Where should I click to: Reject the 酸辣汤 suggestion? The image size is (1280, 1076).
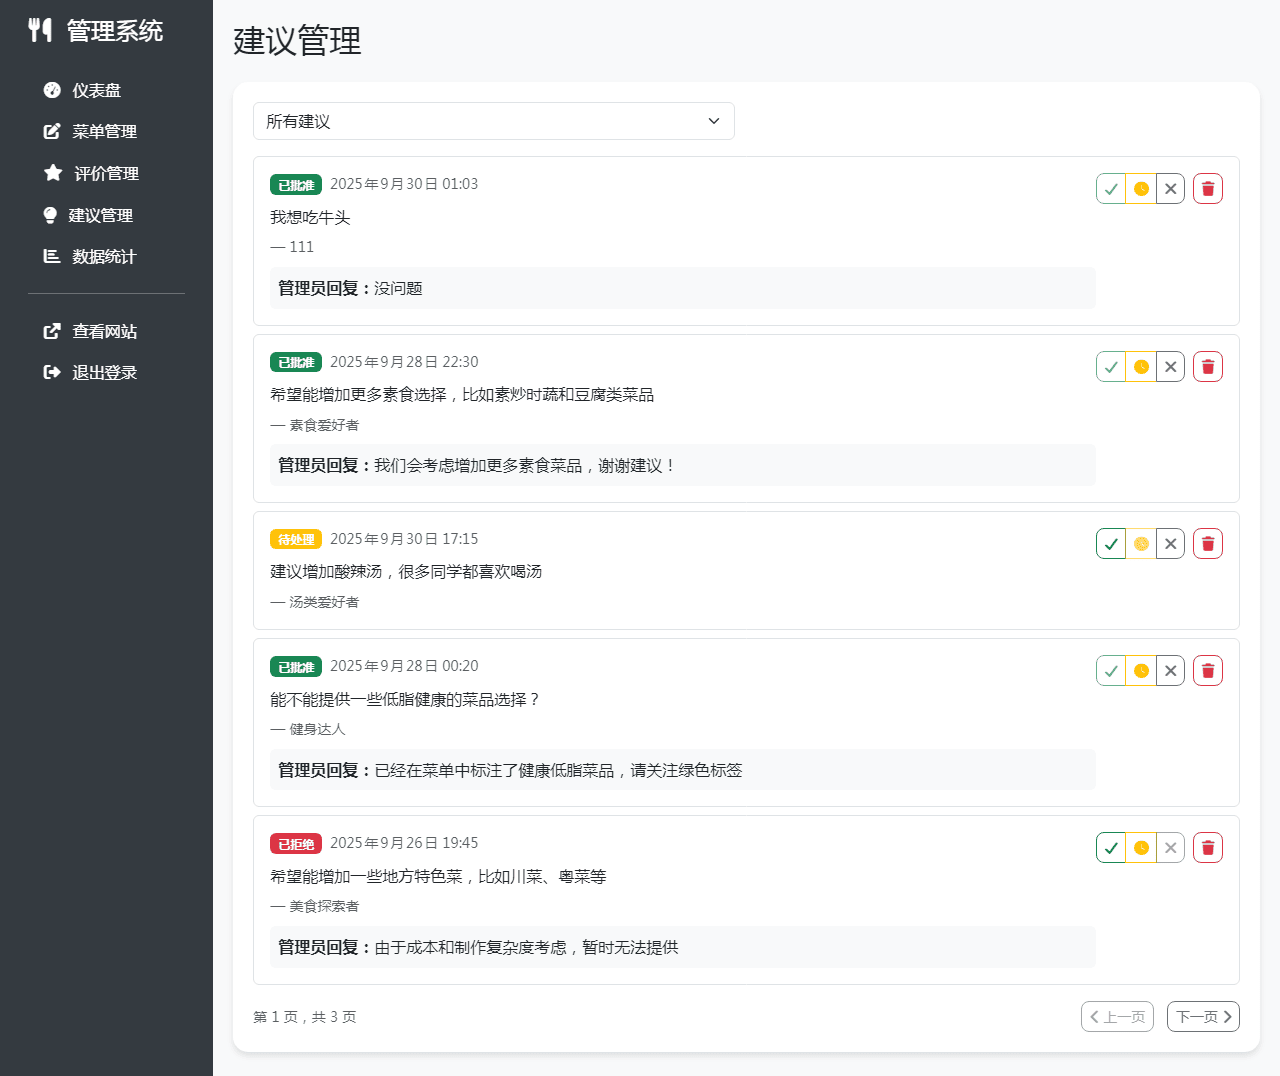tap(1170, 544)
